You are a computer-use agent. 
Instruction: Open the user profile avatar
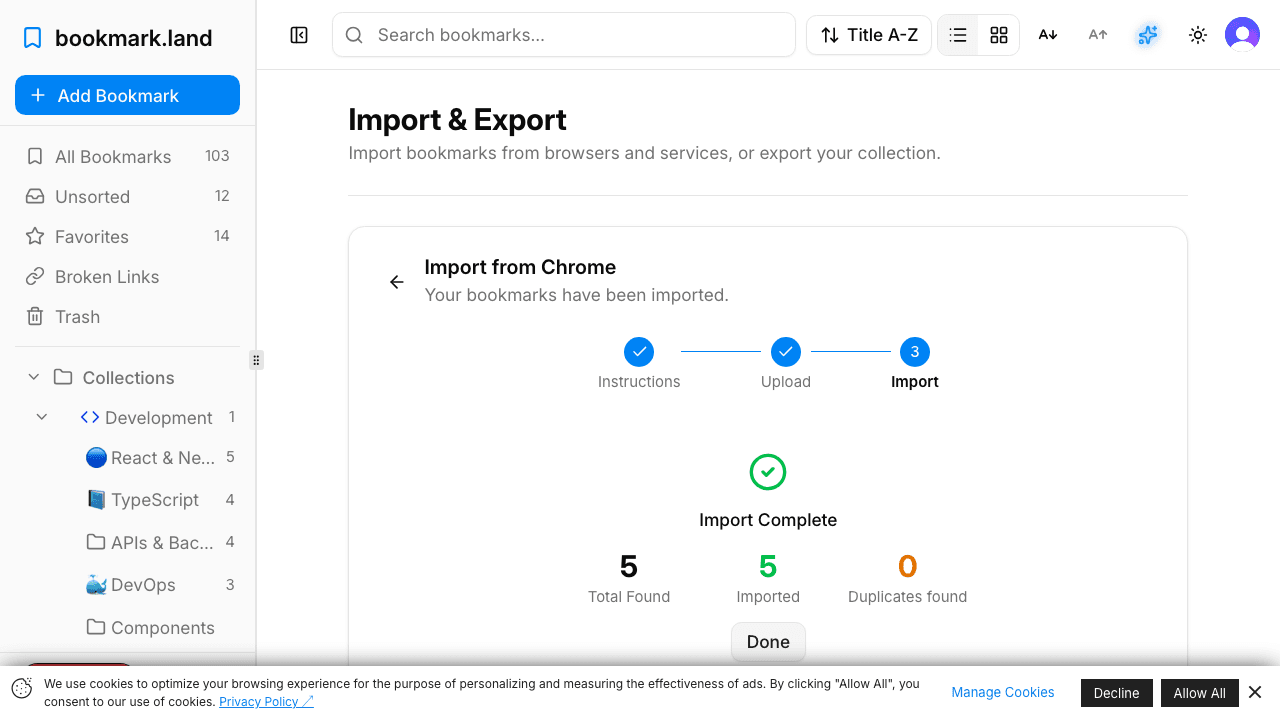click(x=1242, y=35)
